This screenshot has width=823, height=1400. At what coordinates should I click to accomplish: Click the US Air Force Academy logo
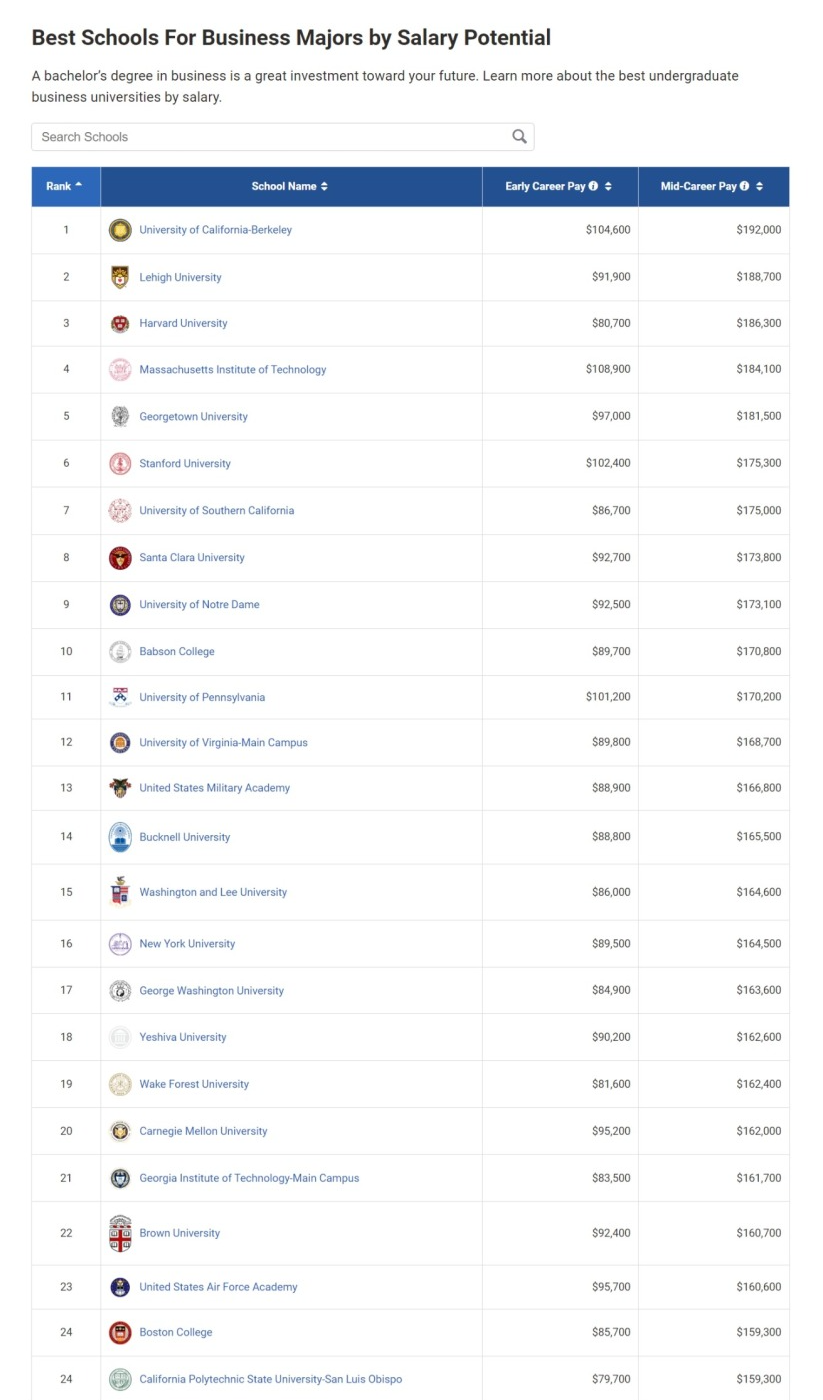point(120,1287)
